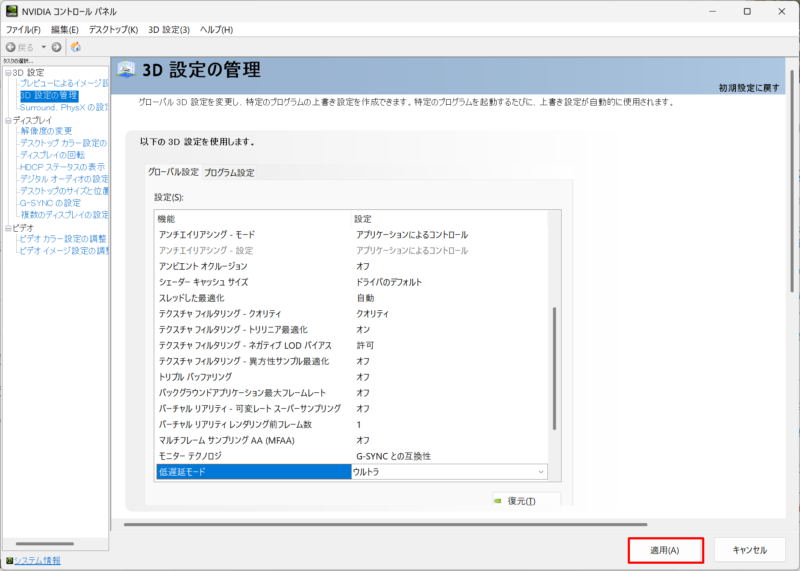Select シェーダー キャッシュ サイズ row
Viewport: 800px width, 571px height.
pyautogui.click(x=352, y=282)
